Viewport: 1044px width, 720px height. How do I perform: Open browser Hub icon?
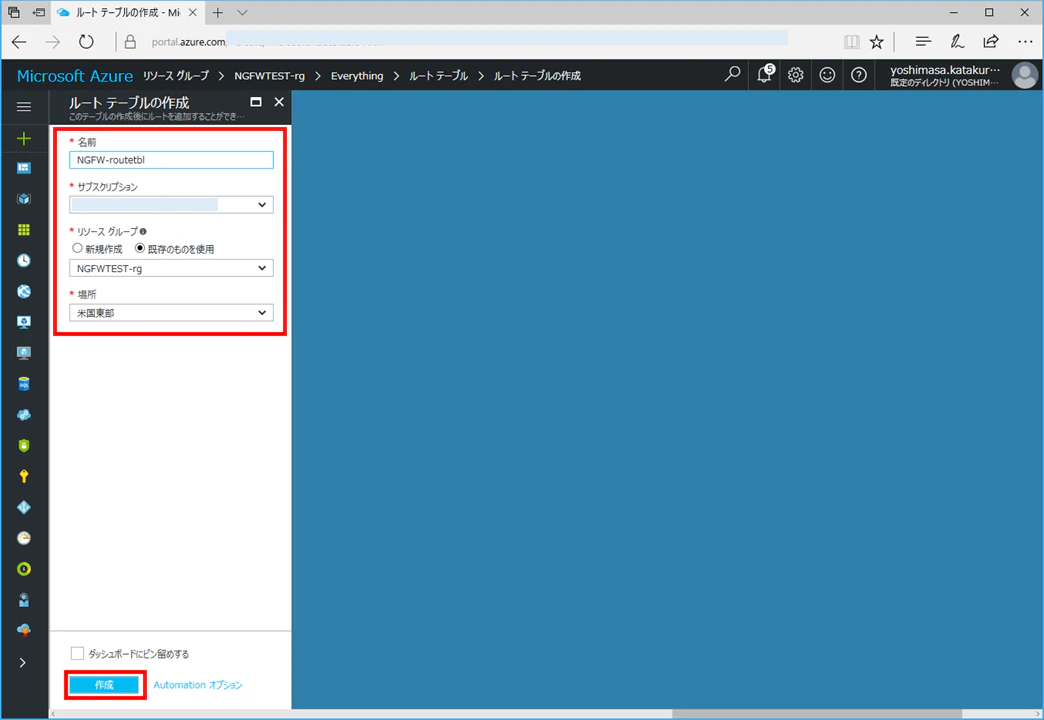coord(923,41)
